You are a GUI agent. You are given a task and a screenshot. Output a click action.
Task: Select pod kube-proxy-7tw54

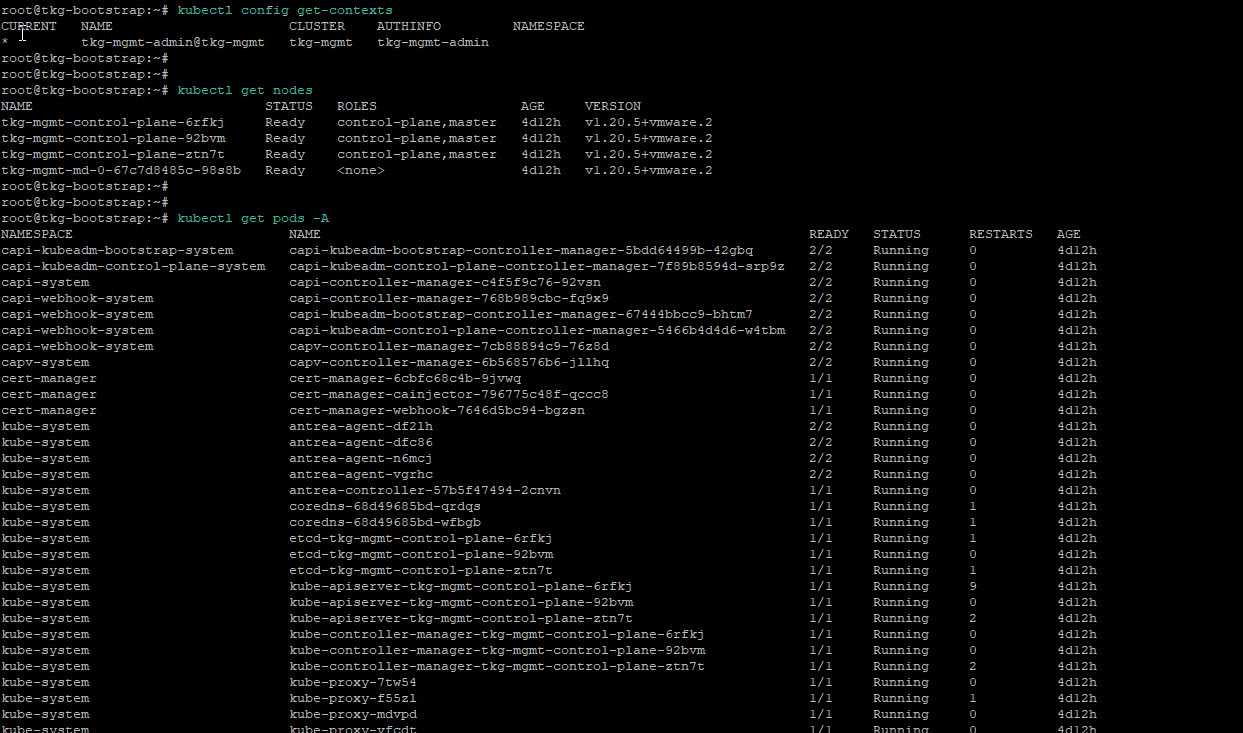click(353, 682)
